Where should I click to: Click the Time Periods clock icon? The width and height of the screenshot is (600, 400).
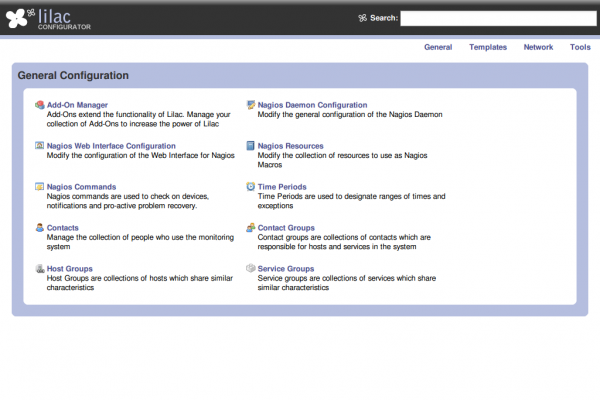click(x=250, y=187)
